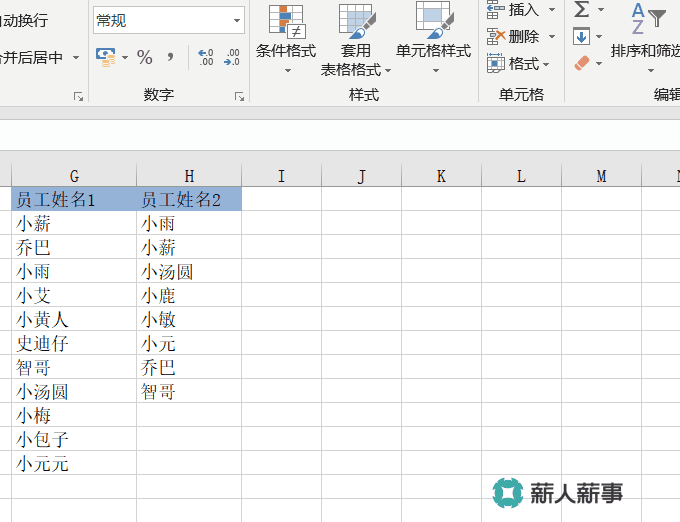Toggle Wrap Text (自动换行) button
The width and height of the screenshot is (680, 522).
[x=23, y=20]
